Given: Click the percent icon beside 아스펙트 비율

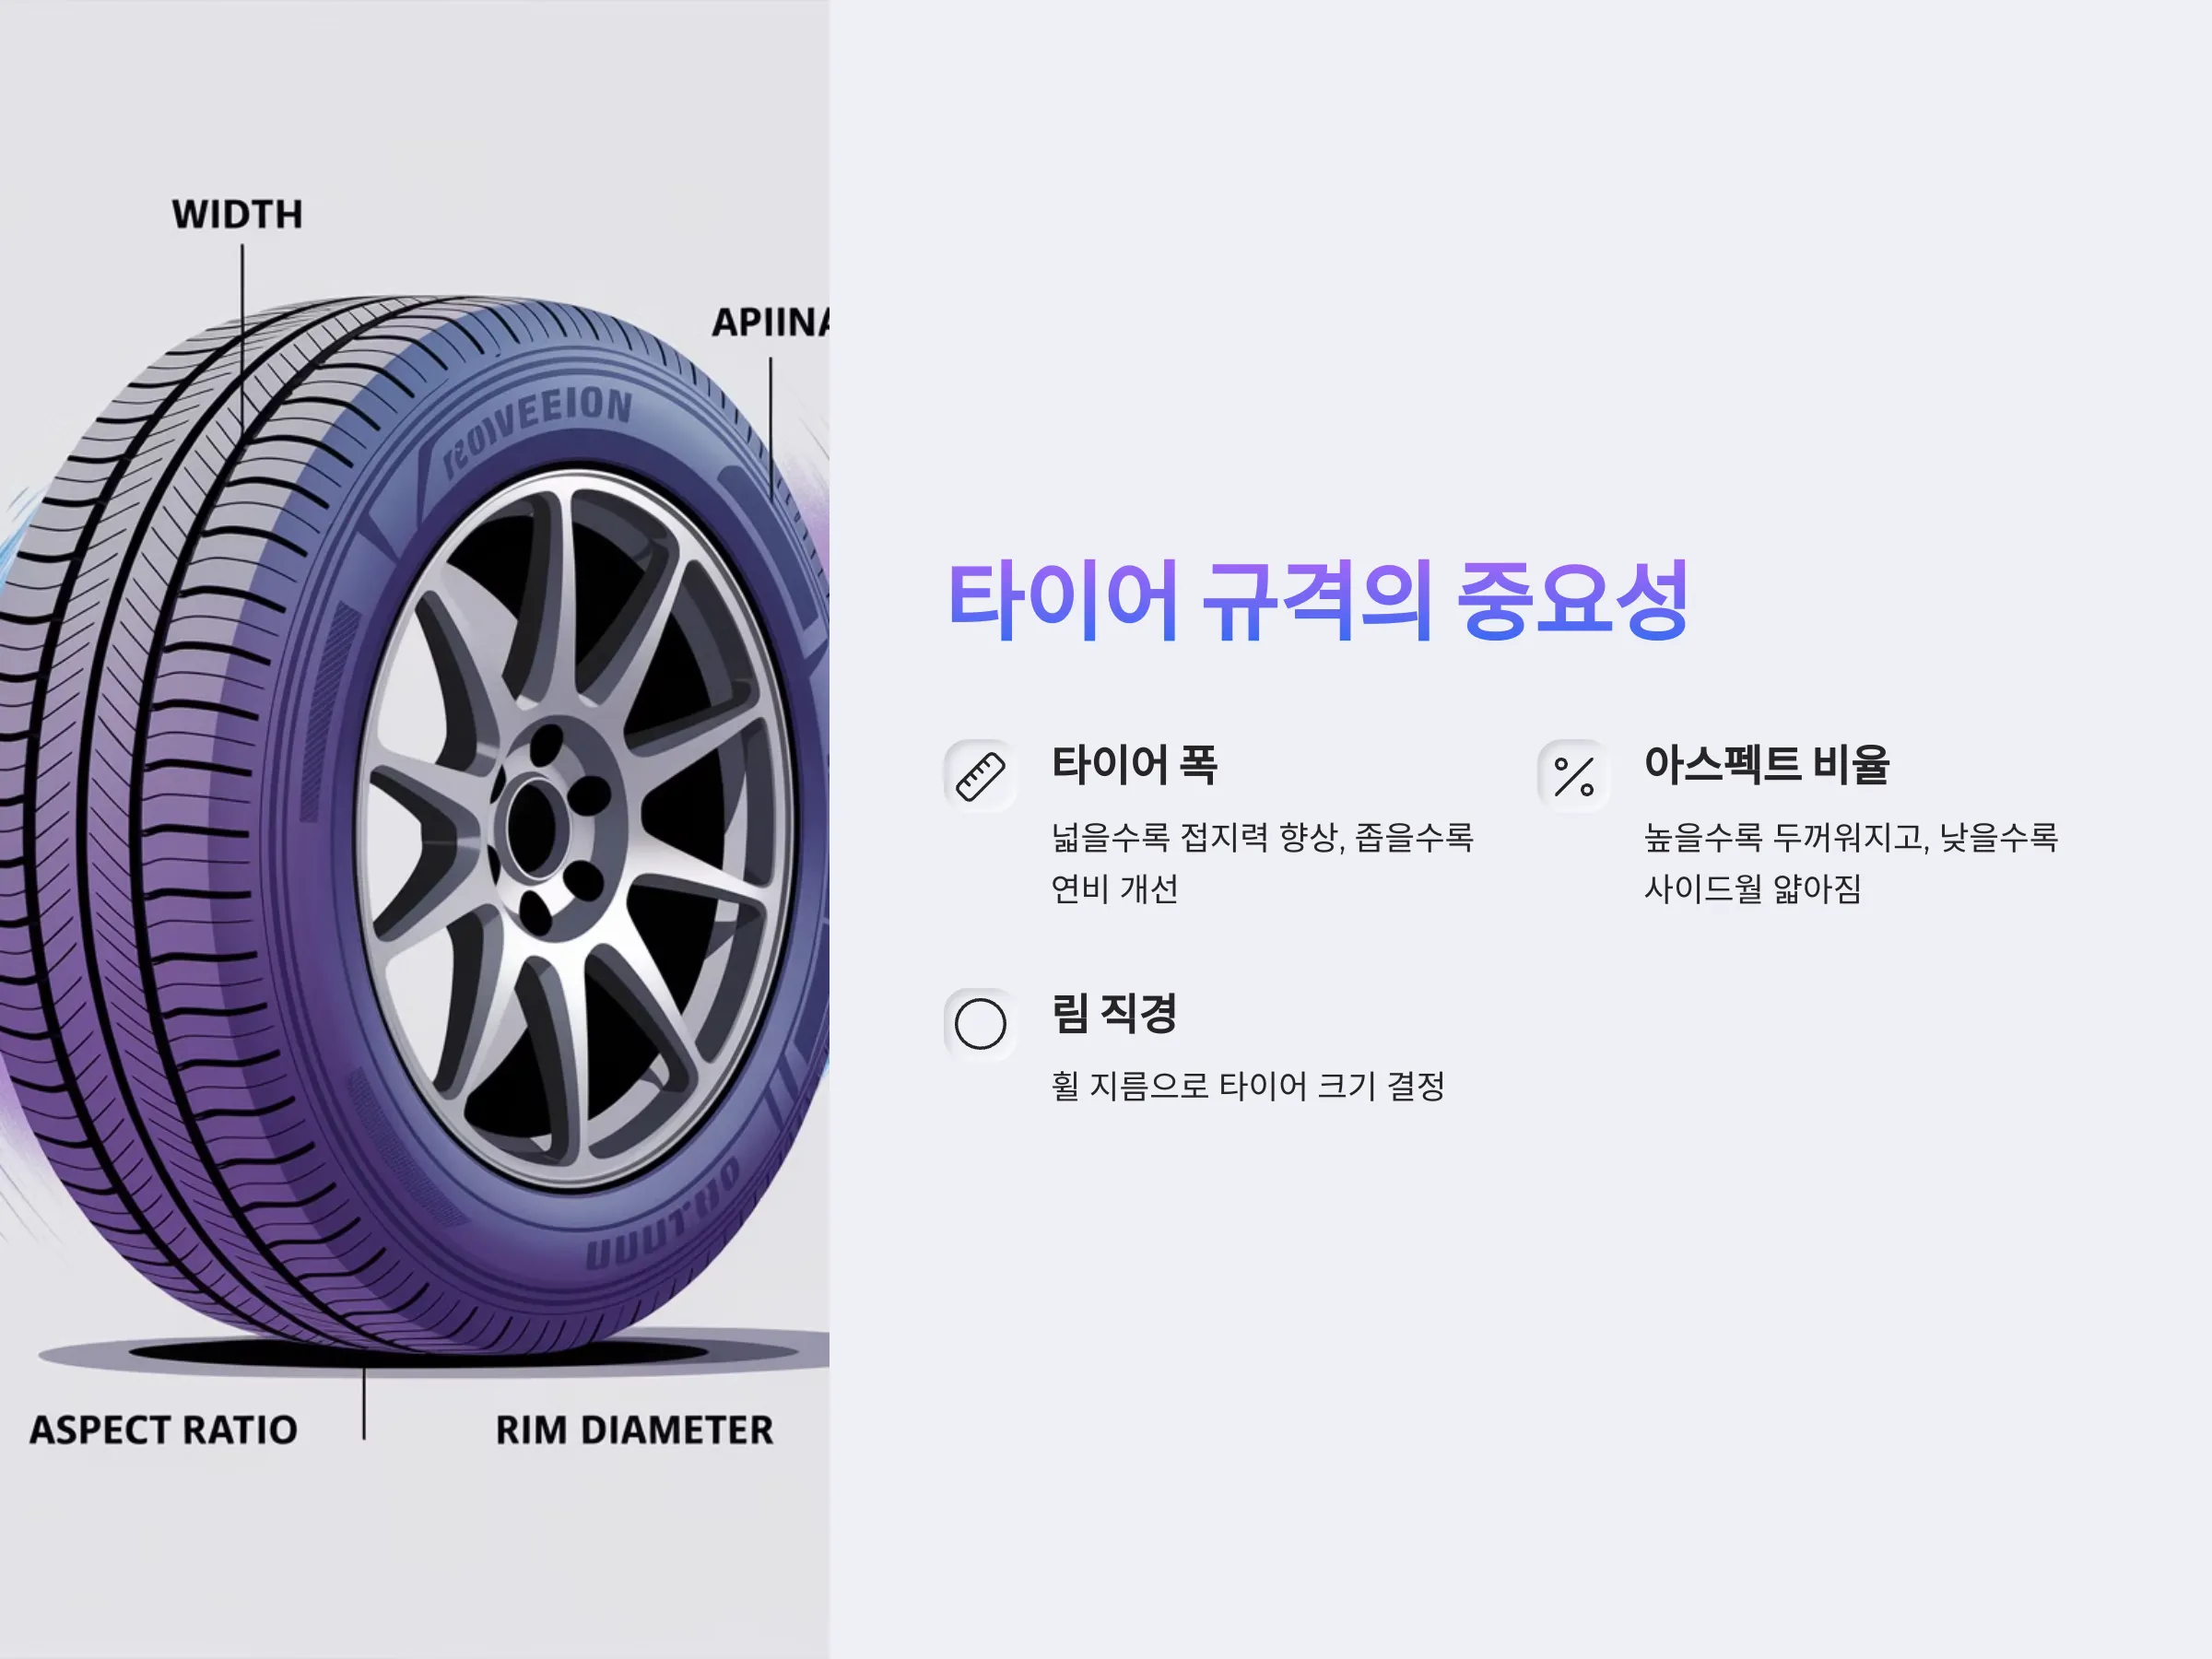Looking at the screenshot, I should pyautogui.click(x=1573, y=776).
